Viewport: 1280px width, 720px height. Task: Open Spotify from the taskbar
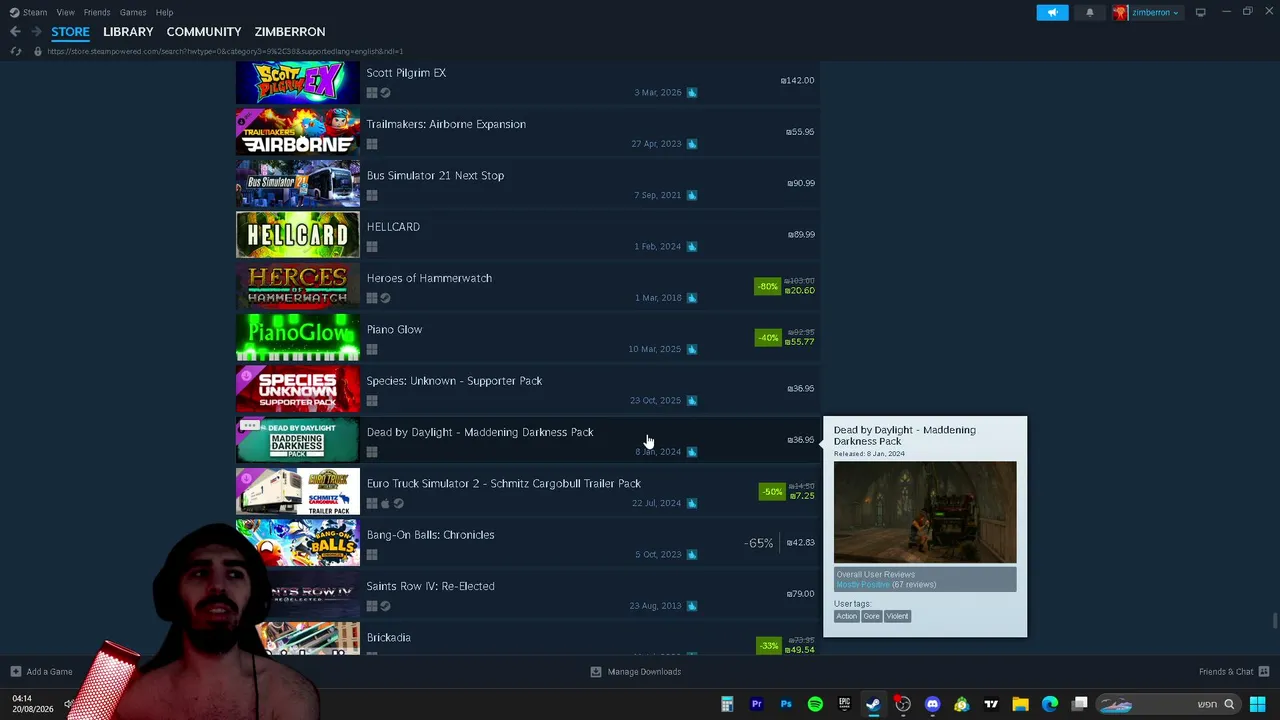(815, 704)
